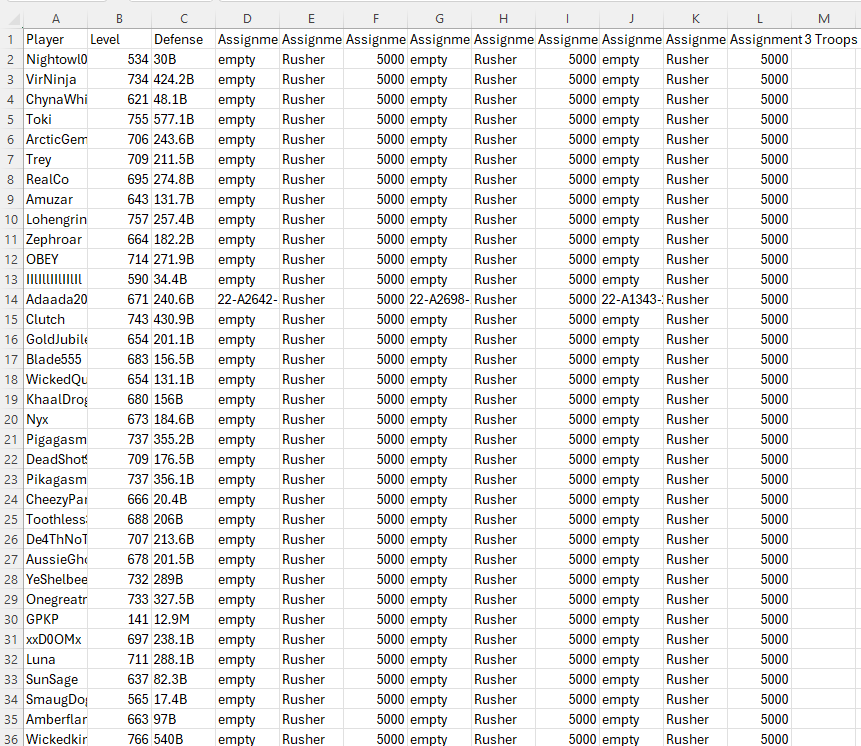Viewport: 861px width, 746px height.
Task: Click row 14 number to select Adaaada20's row
Action: [10, 299]
